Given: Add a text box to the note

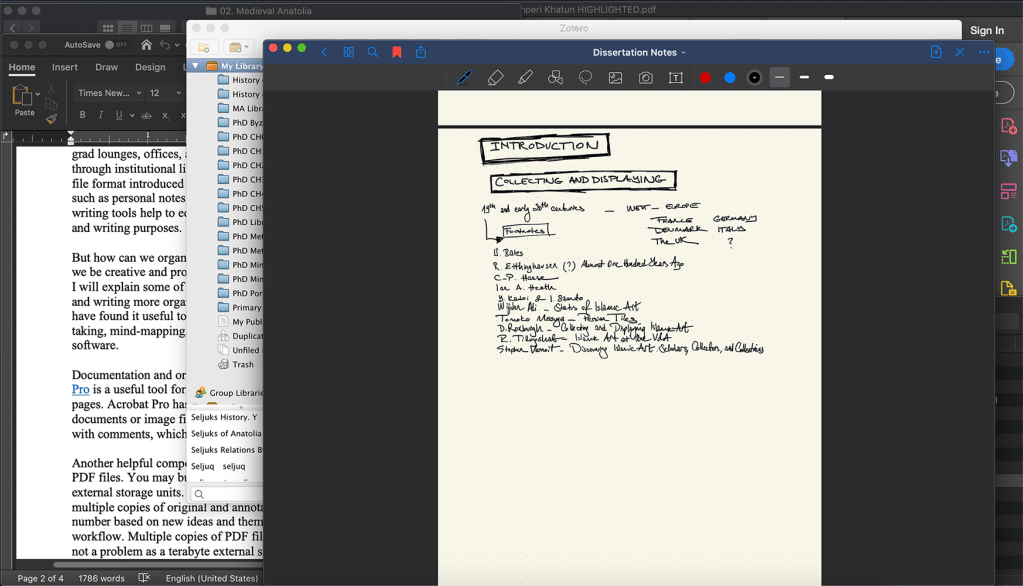Looking at the screenshot, I should (676, 78).
